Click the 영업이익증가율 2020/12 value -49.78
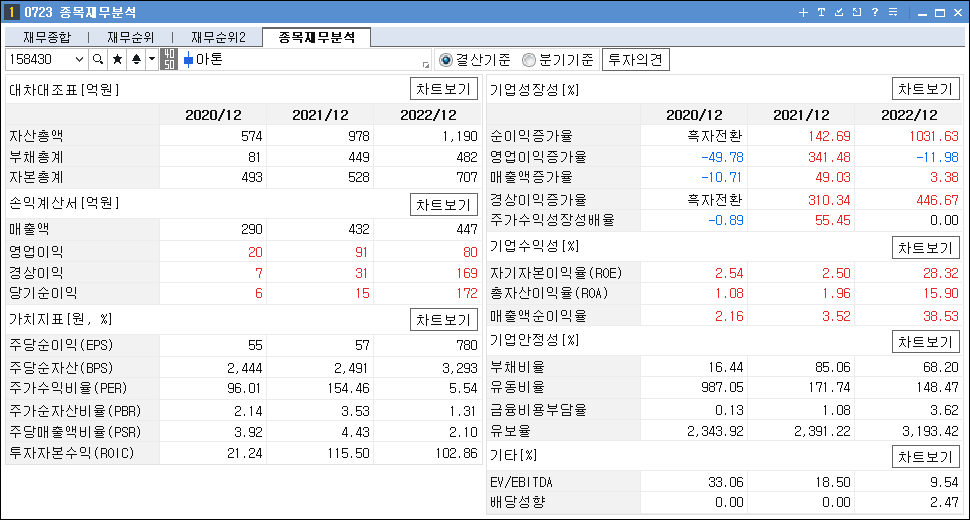This screenshot has height=520, width=970. [x=722, y=157]
